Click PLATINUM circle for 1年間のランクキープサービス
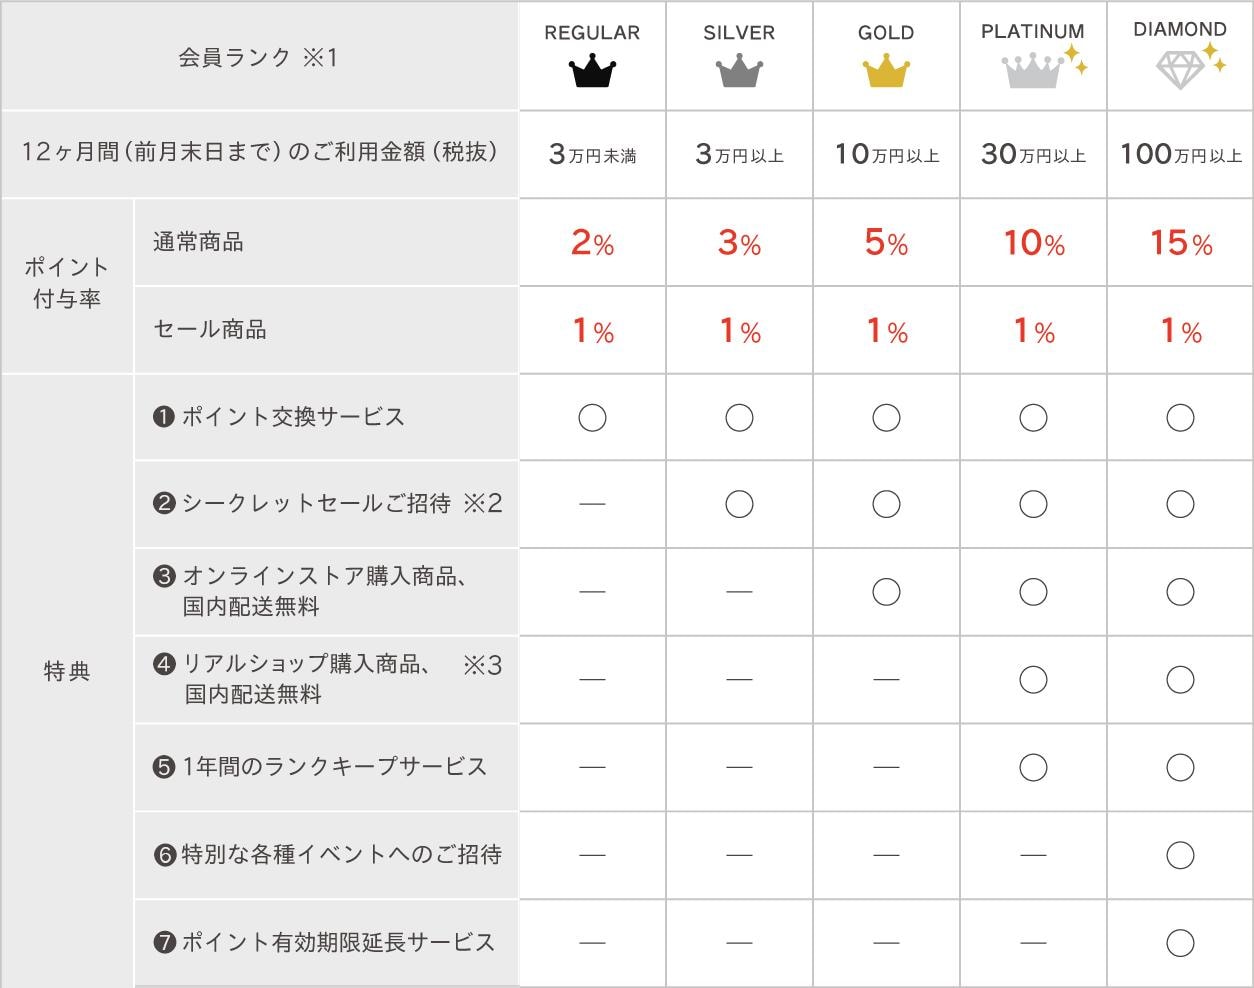The height and width of the screenshot is (988, 1254). (x=1033, y=767)
